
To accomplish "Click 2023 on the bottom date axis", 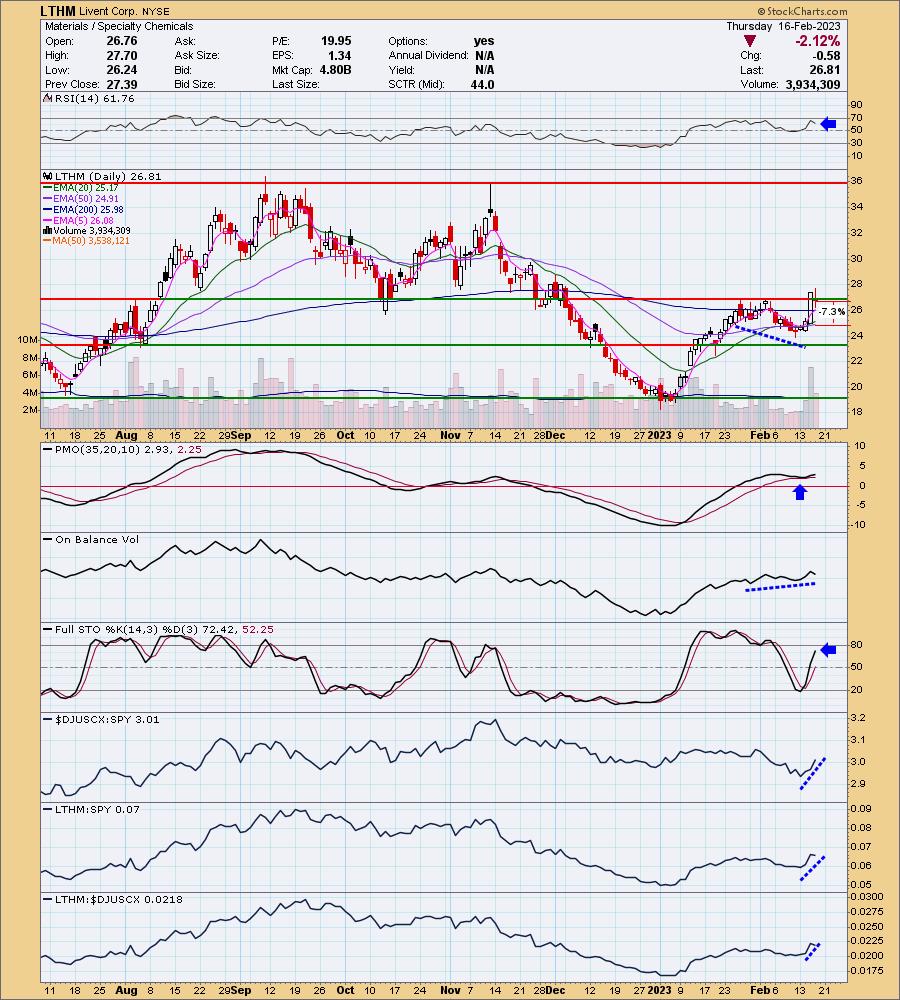I will tap(659, 990).
